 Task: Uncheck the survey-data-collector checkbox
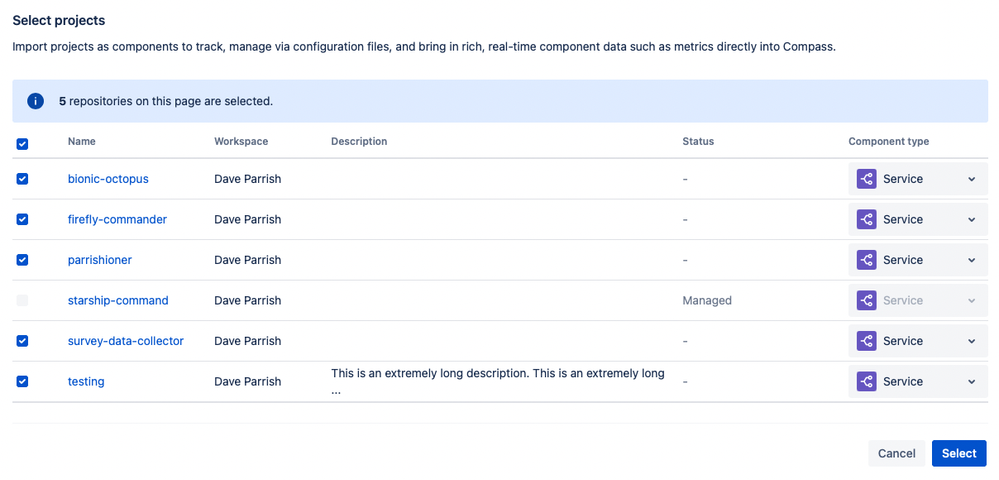[22, 341]
